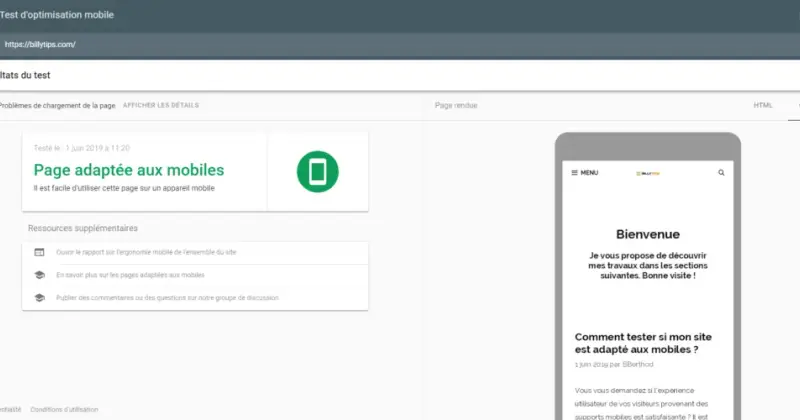Click 'Test d'optimisation mobile' header title
Screen dimensions: 800x420
[57, 15]
